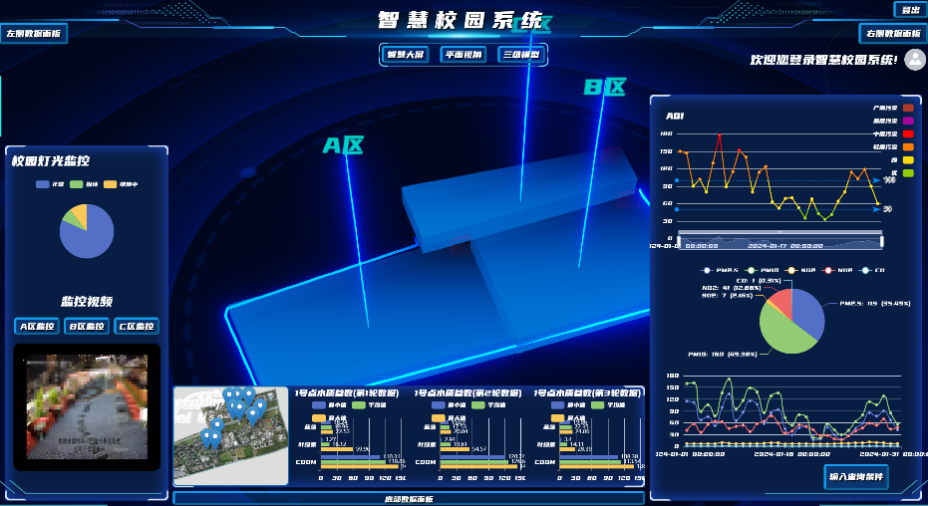Image resolution: width=928 pixels, height=506 pixels.
Task: Switch to 三维模型 view tab
Action: 521,55
